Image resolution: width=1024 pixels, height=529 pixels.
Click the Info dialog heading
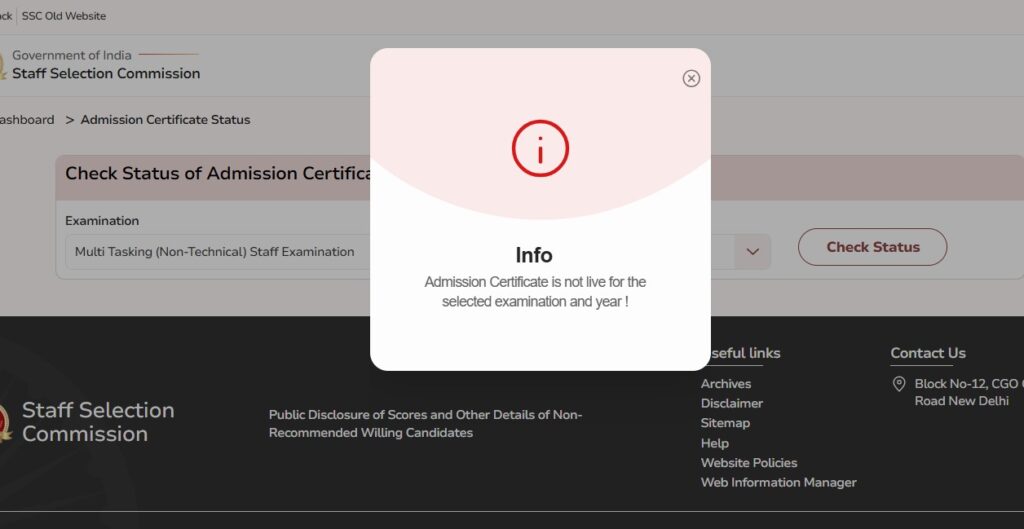pyautogui.click(x=534, y=255)
